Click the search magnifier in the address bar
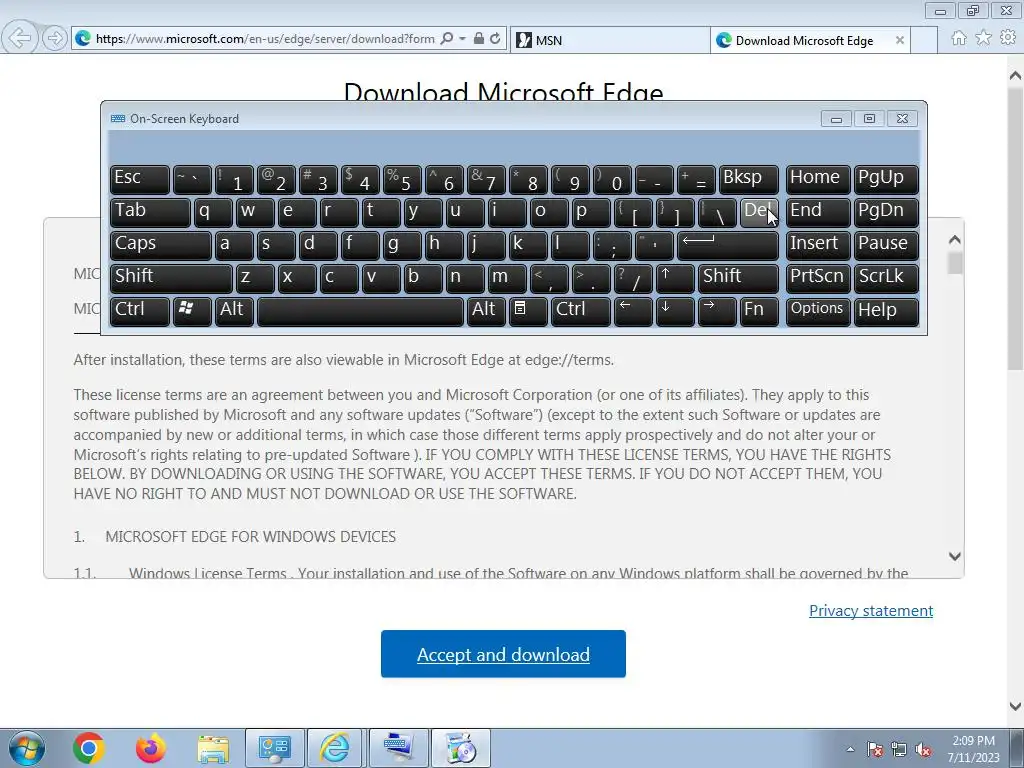 pyautogui.click(x=447, y=39)
